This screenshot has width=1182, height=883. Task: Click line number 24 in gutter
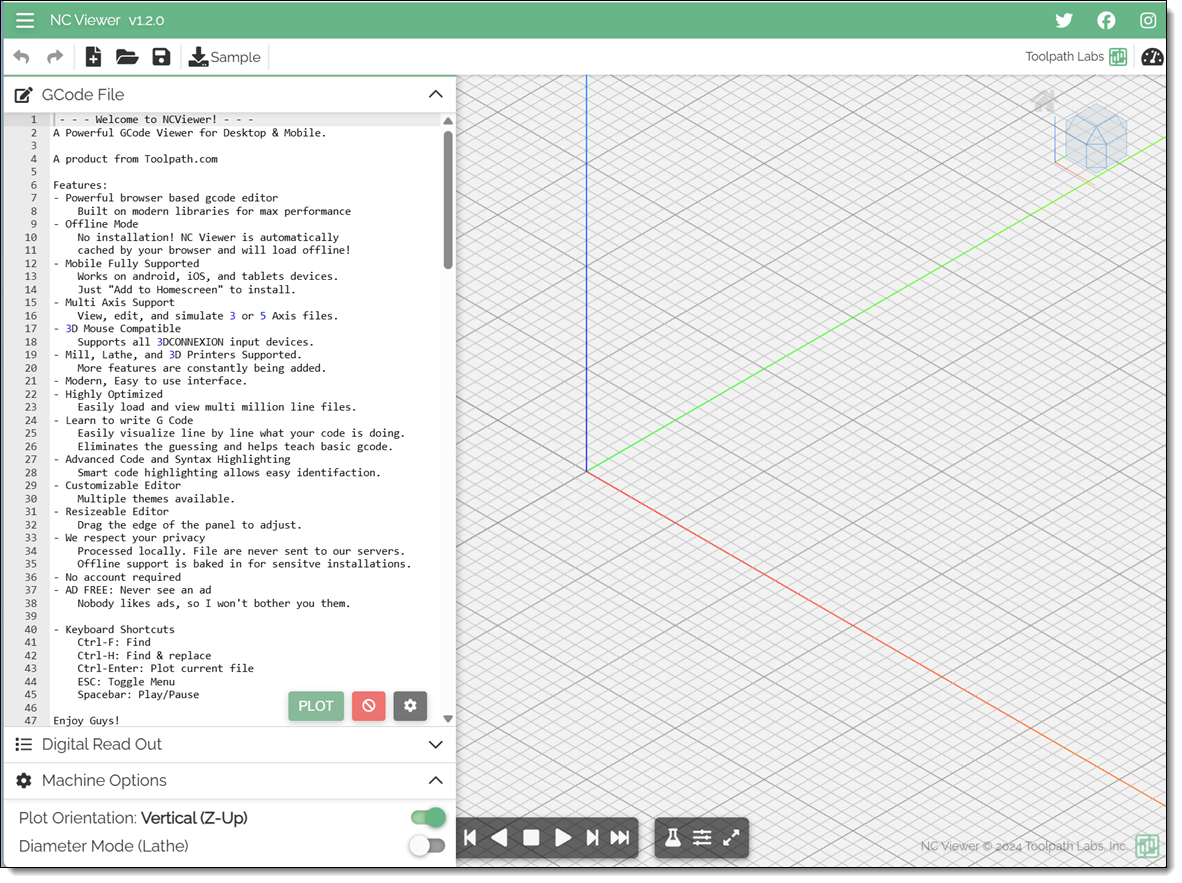pyautogui.click(x=30, y=420)
